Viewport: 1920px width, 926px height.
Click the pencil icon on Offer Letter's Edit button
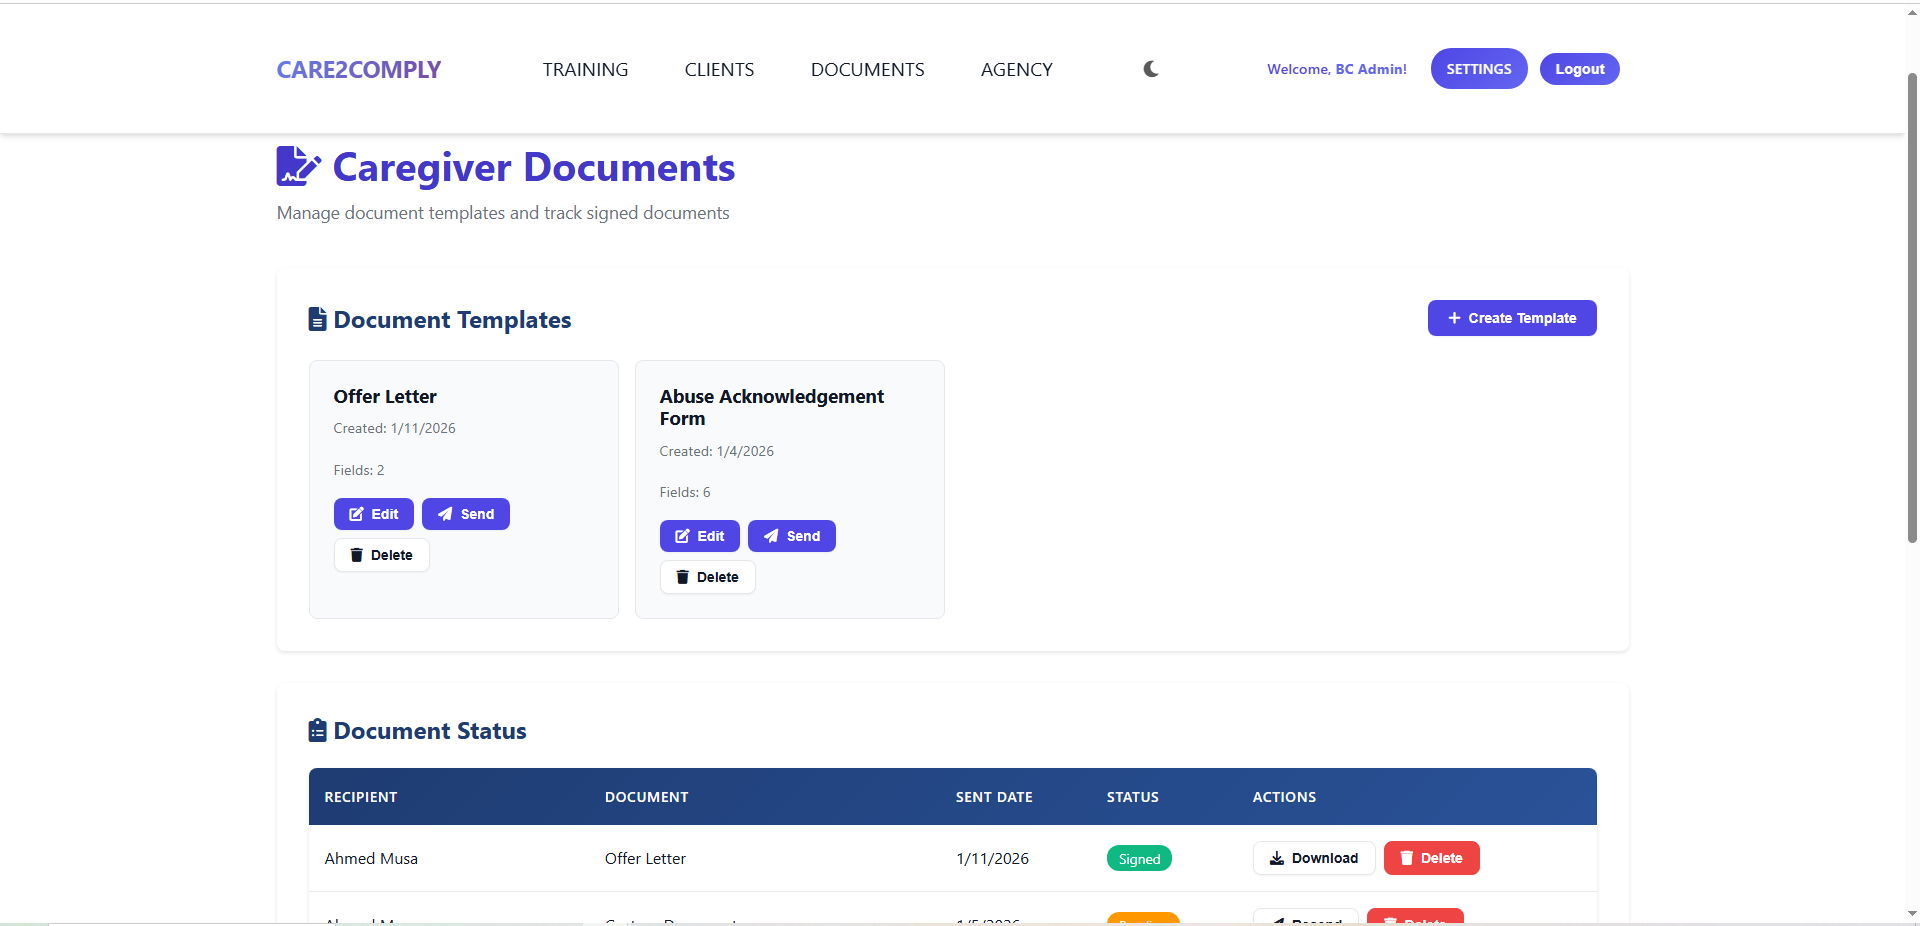click(x=358, y=513)
